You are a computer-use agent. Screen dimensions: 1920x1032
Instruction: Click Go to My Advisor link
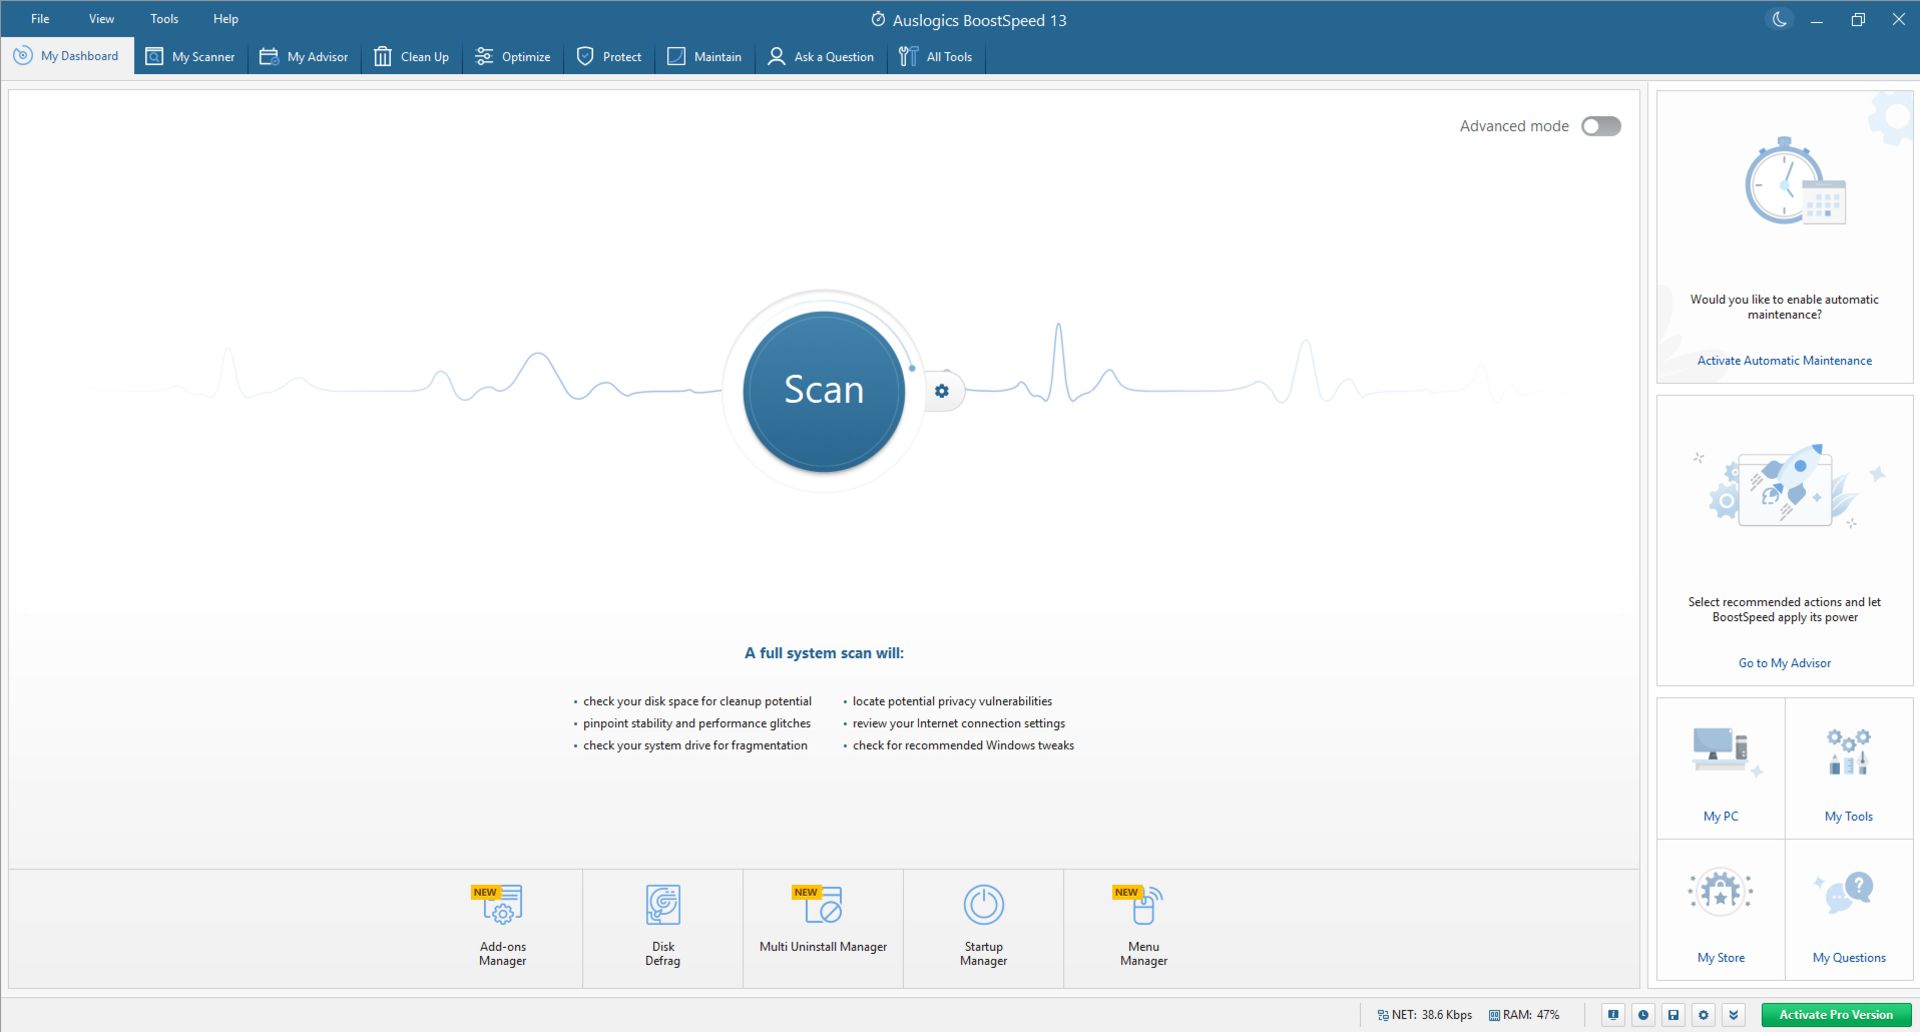(1784, 663)
